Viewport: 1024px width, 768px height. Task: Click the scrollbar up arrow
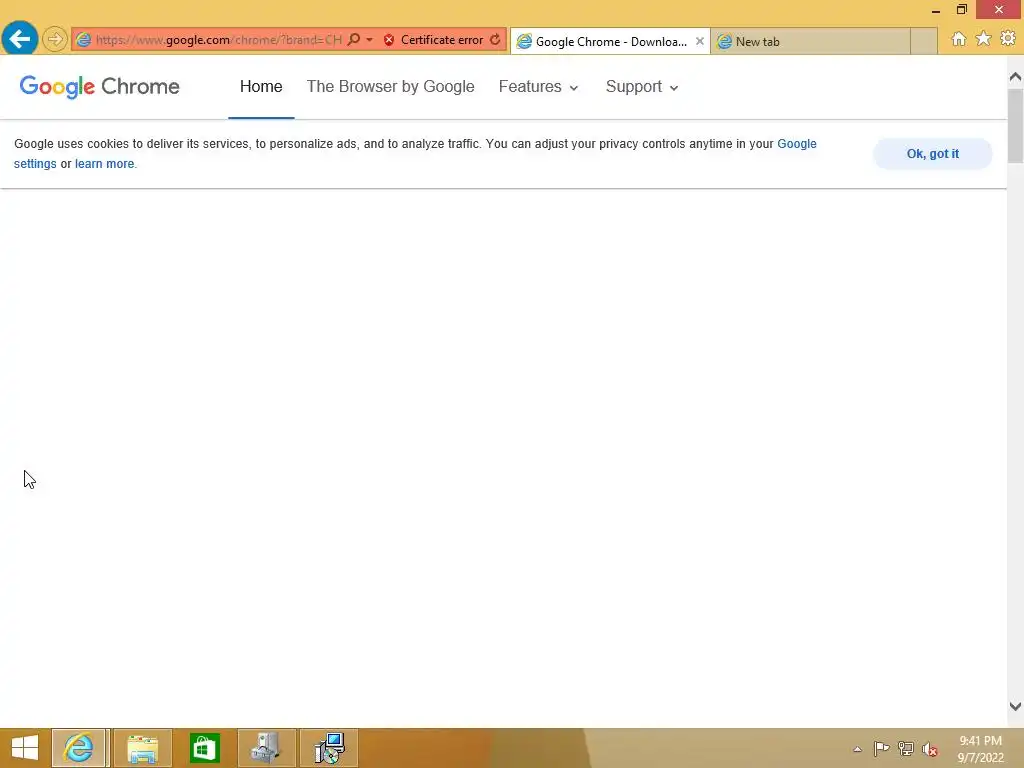click(1016, 77)
